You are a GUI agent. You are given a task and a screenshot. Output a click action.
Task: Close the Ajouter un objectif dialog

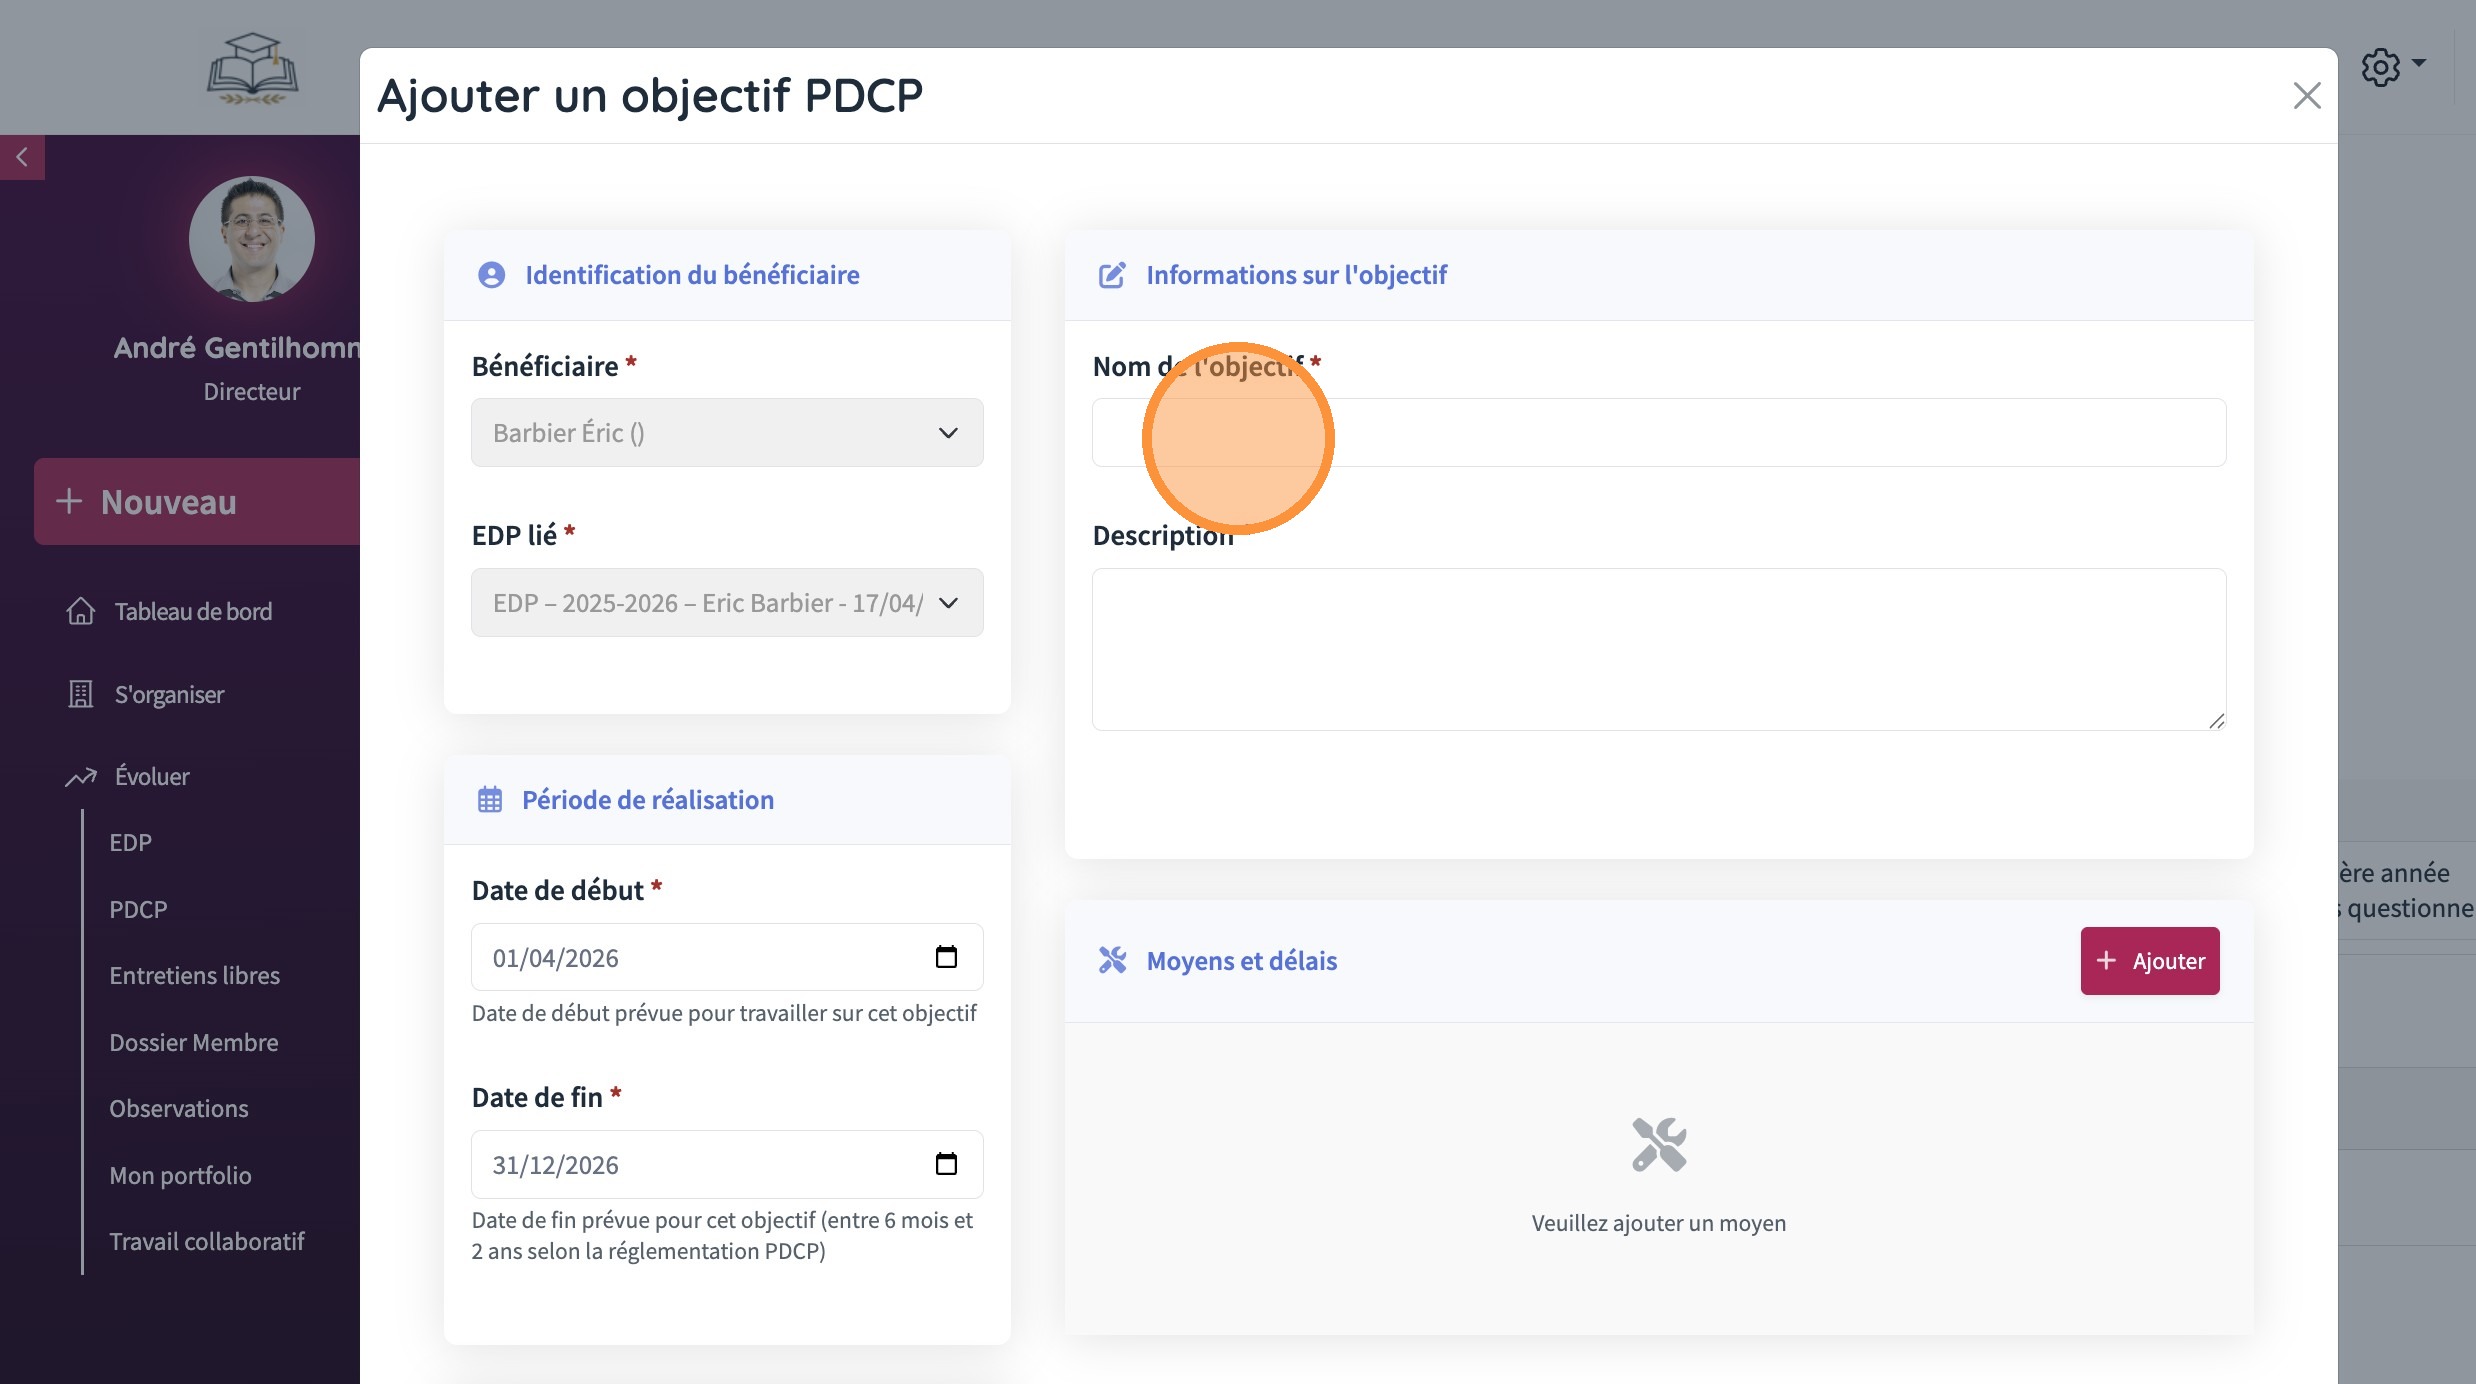(x=2306, y=96)
